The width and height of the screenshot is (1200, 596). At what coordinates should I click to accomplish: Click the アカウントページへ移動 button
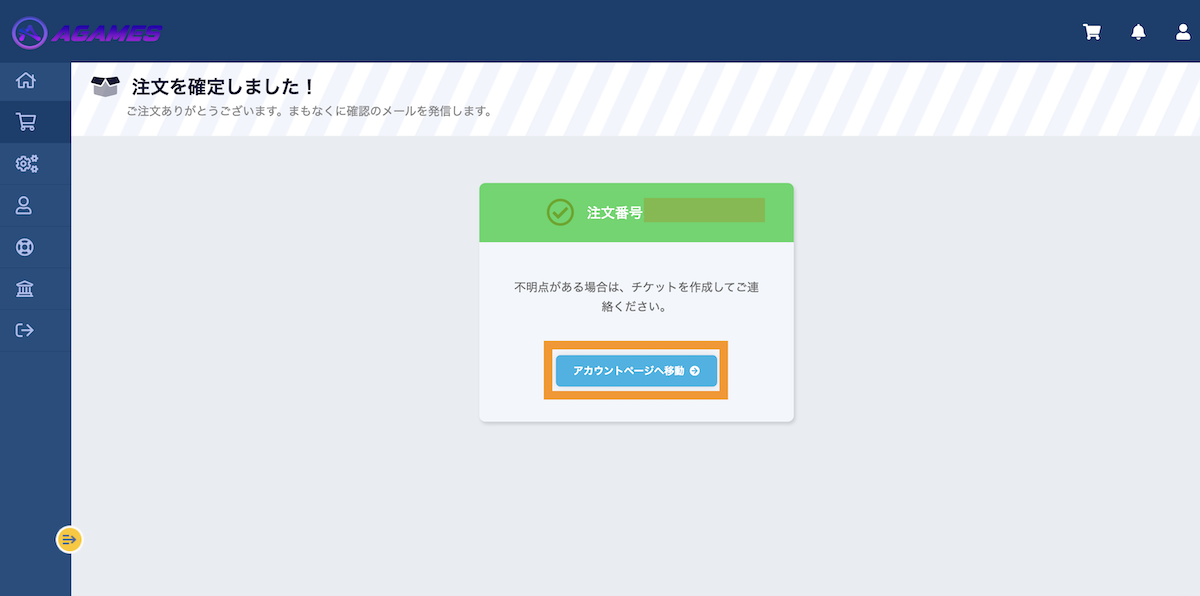tap(635, 370)
